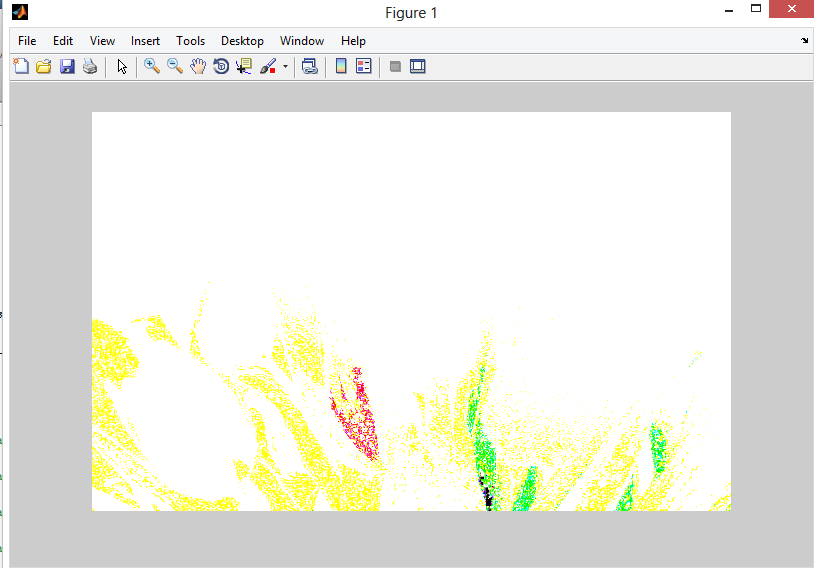Open the View menu
The height and width of the screenshot is (568, 820).
click(102, 41)
